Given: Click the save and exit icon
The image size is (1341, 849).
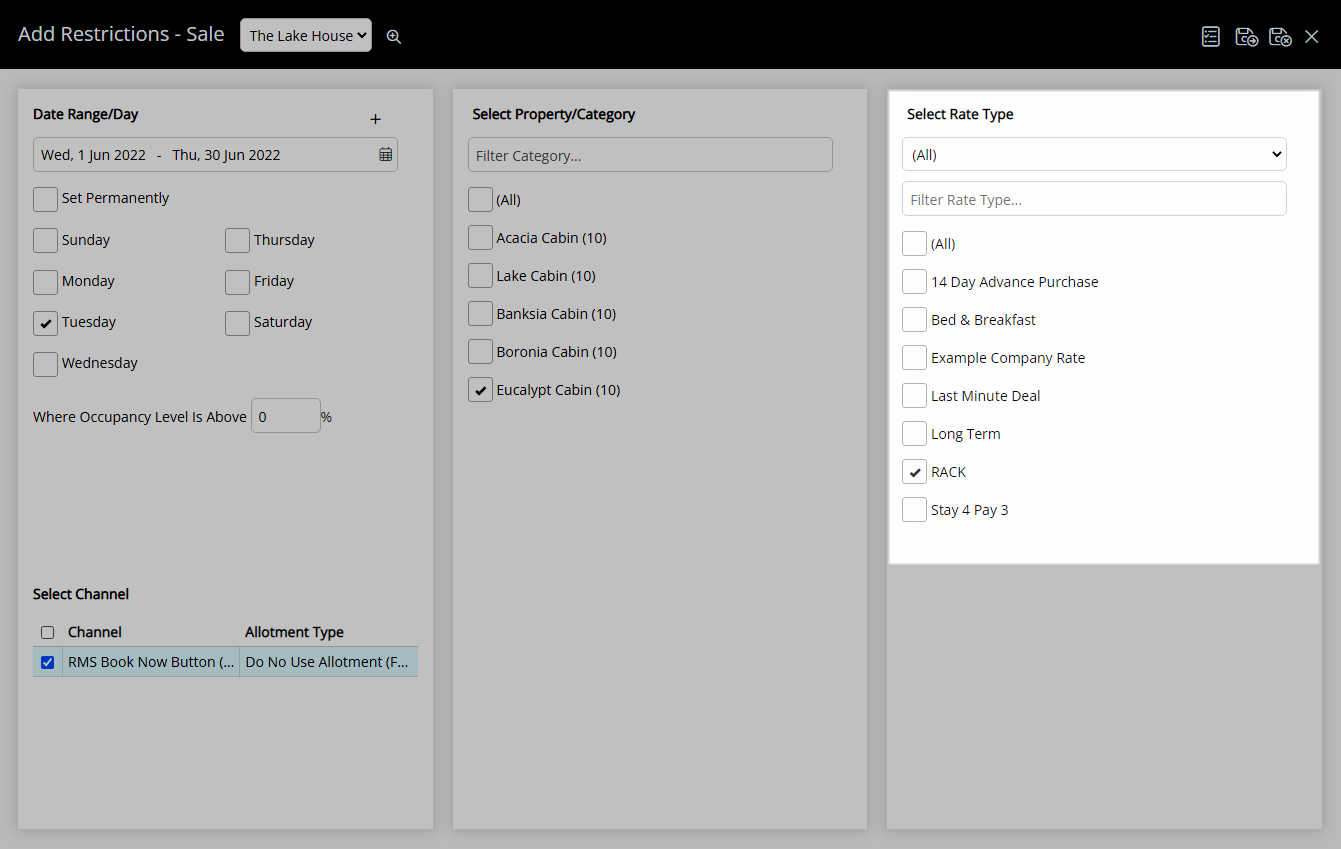Looking at the screenshot, I should [x=1280, y=36].
